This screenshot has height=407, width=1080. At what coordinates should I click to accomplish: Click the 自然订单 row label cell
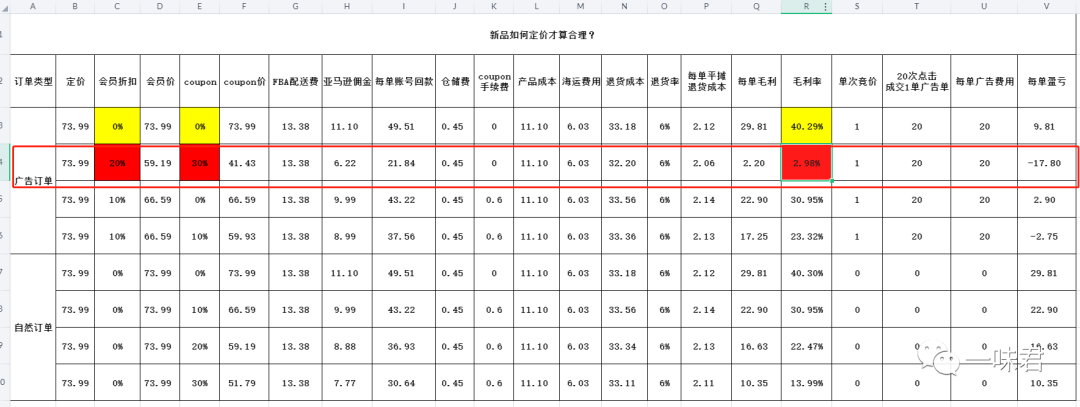34,327
